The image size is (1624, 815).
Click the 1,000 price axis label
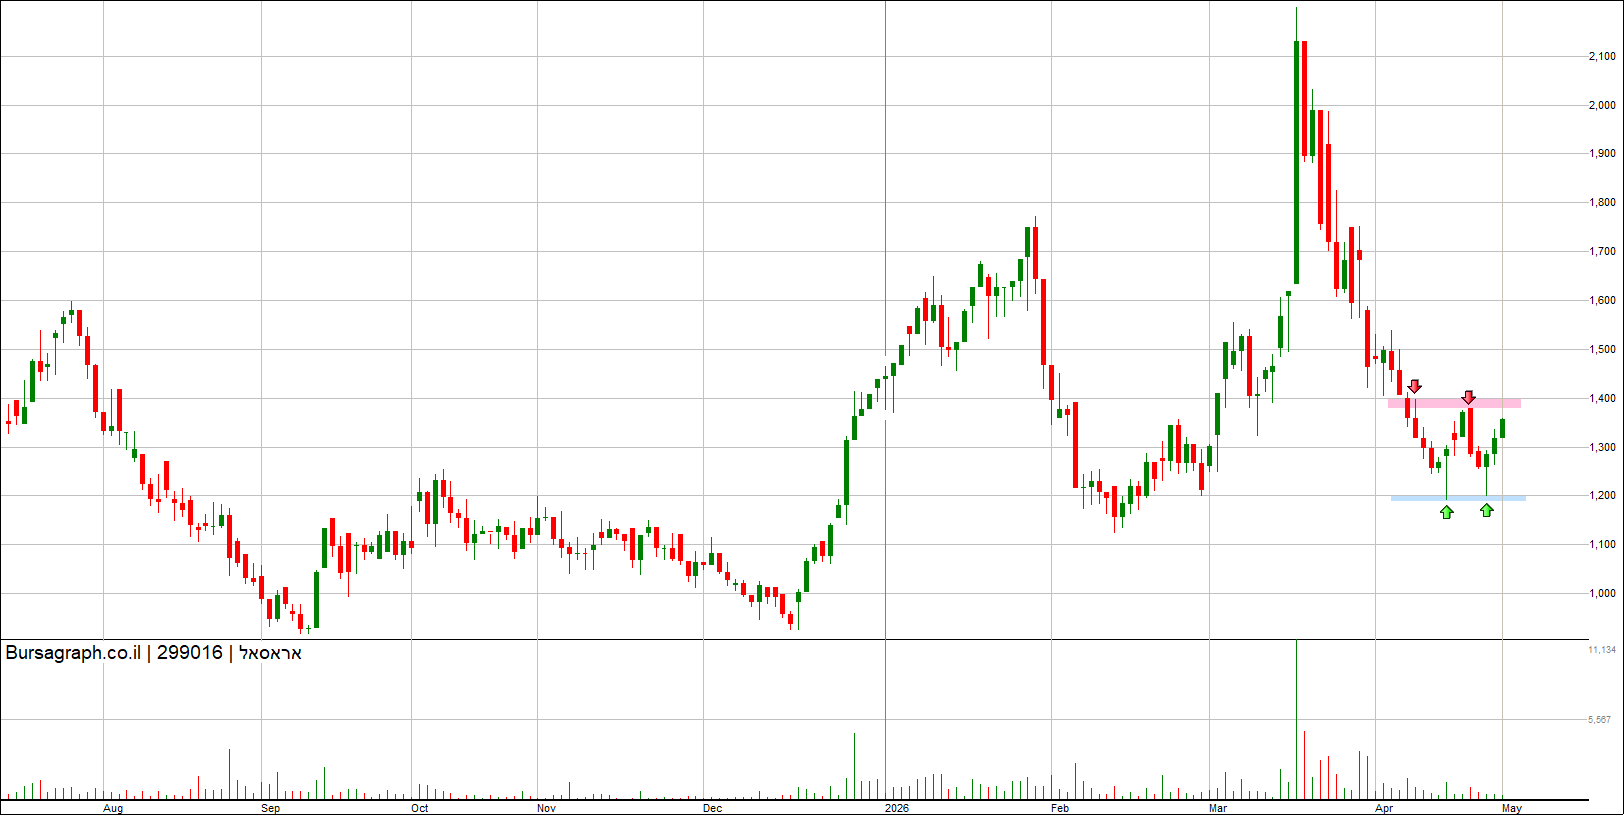pos(1602,593)
